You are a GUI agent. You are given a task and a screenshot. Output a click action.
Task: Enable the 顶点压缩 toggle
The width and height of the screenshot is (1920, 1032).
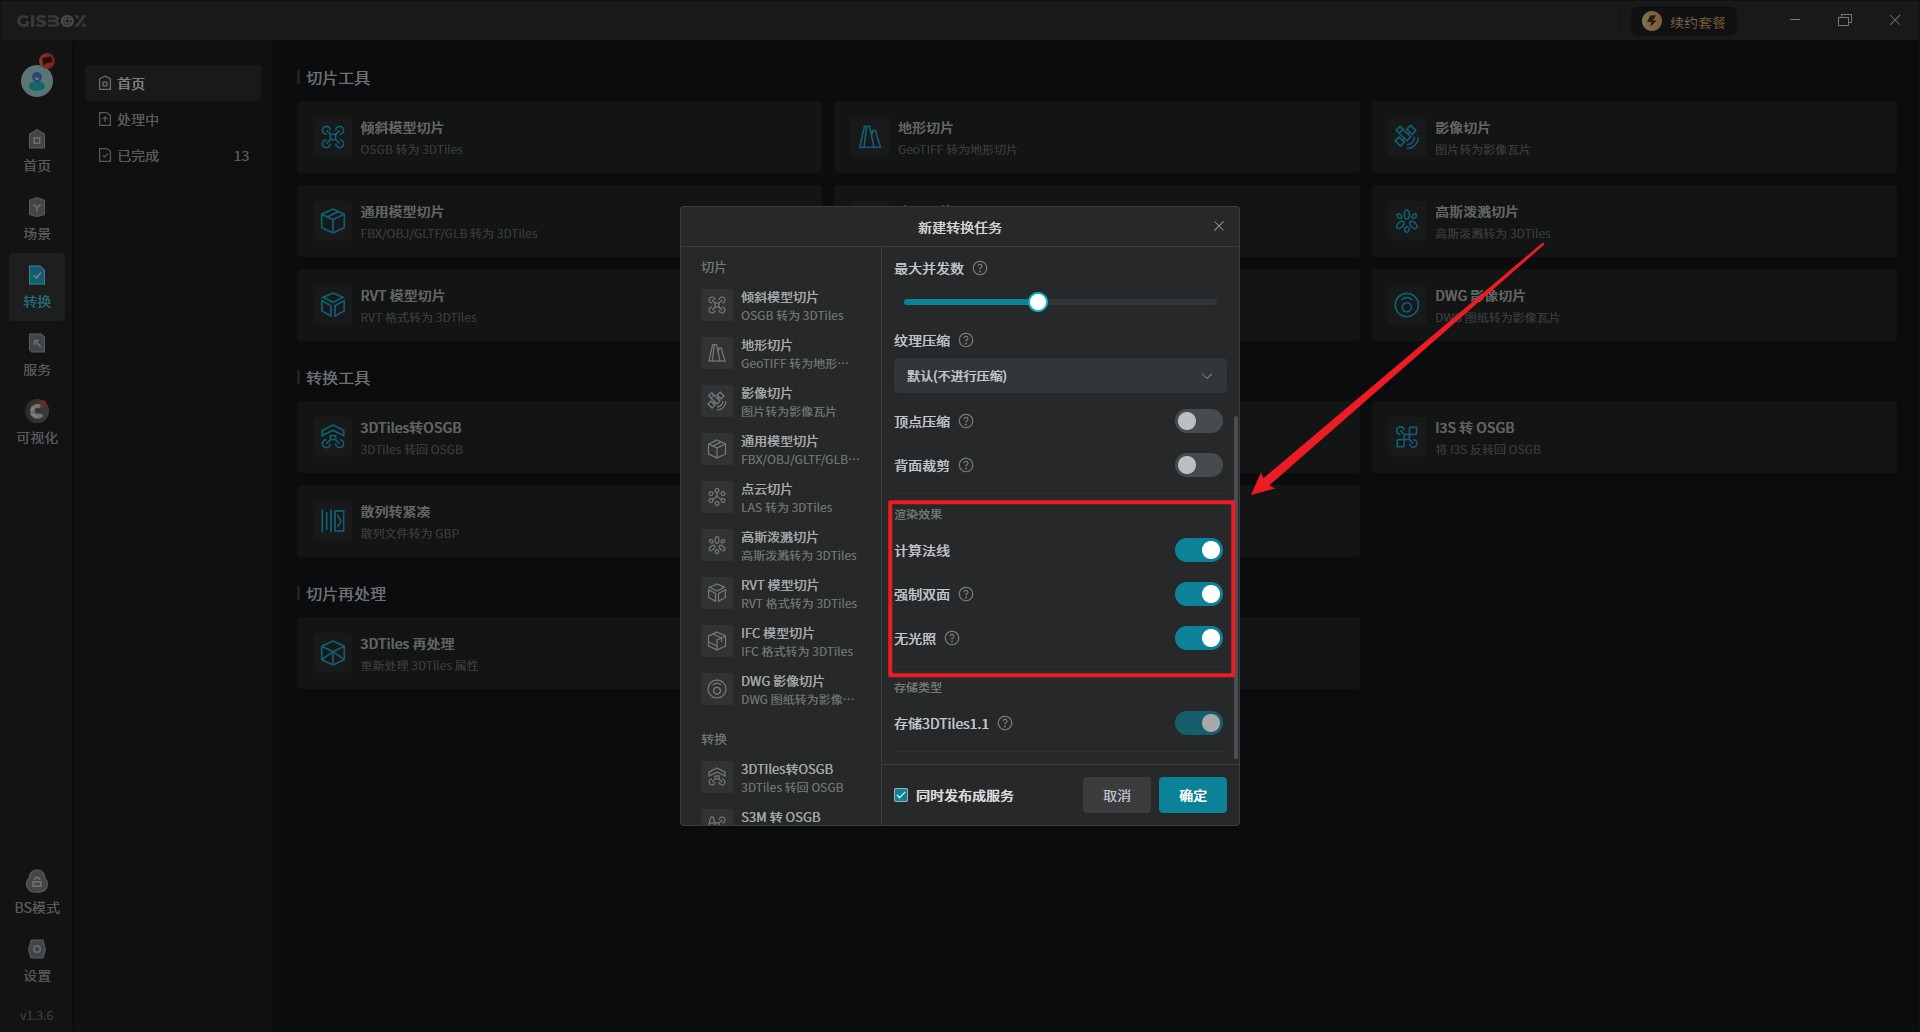point(1198,422)
